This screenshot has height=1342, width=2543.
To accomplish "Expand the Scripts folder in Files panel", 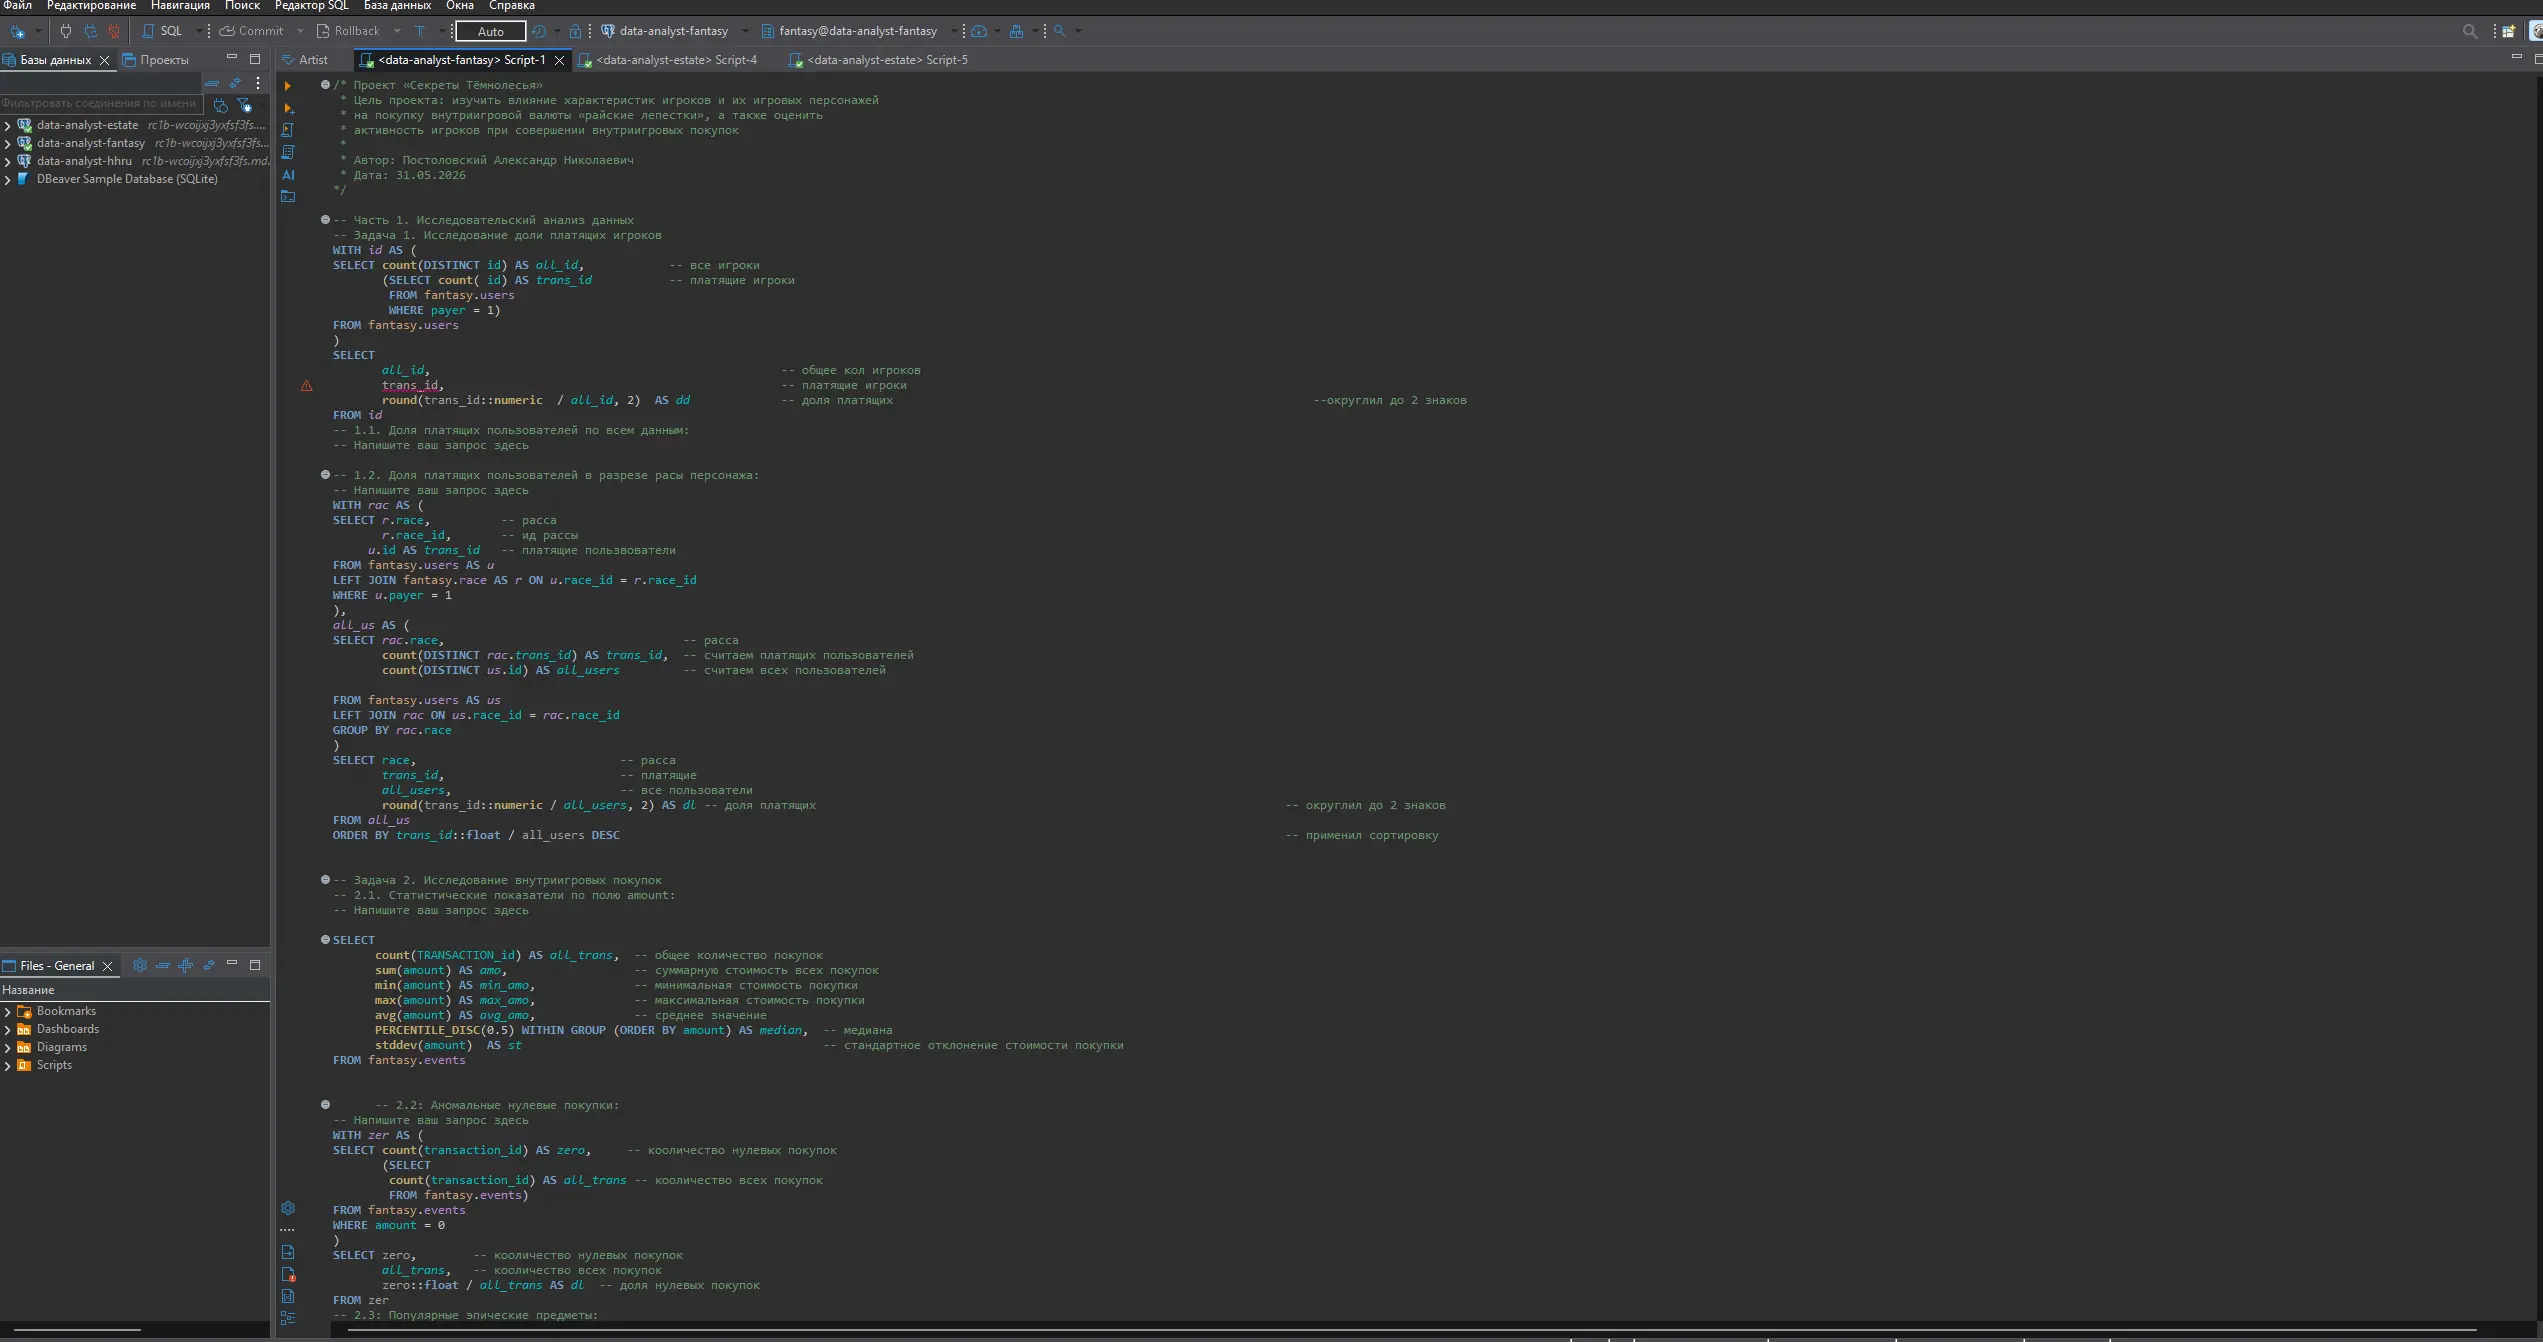I will 8,1066.
